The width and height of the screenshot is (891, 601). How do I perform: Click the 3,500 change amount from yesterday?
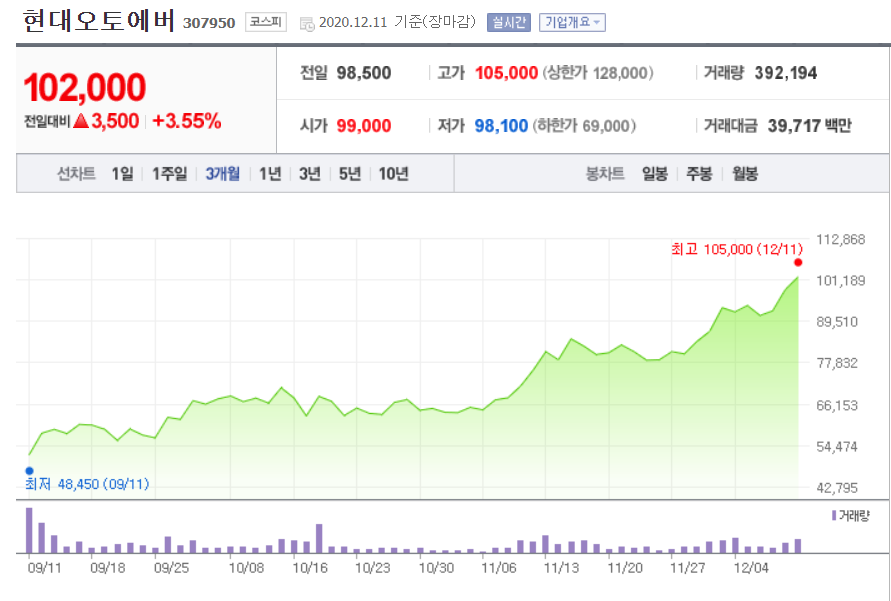115,121
